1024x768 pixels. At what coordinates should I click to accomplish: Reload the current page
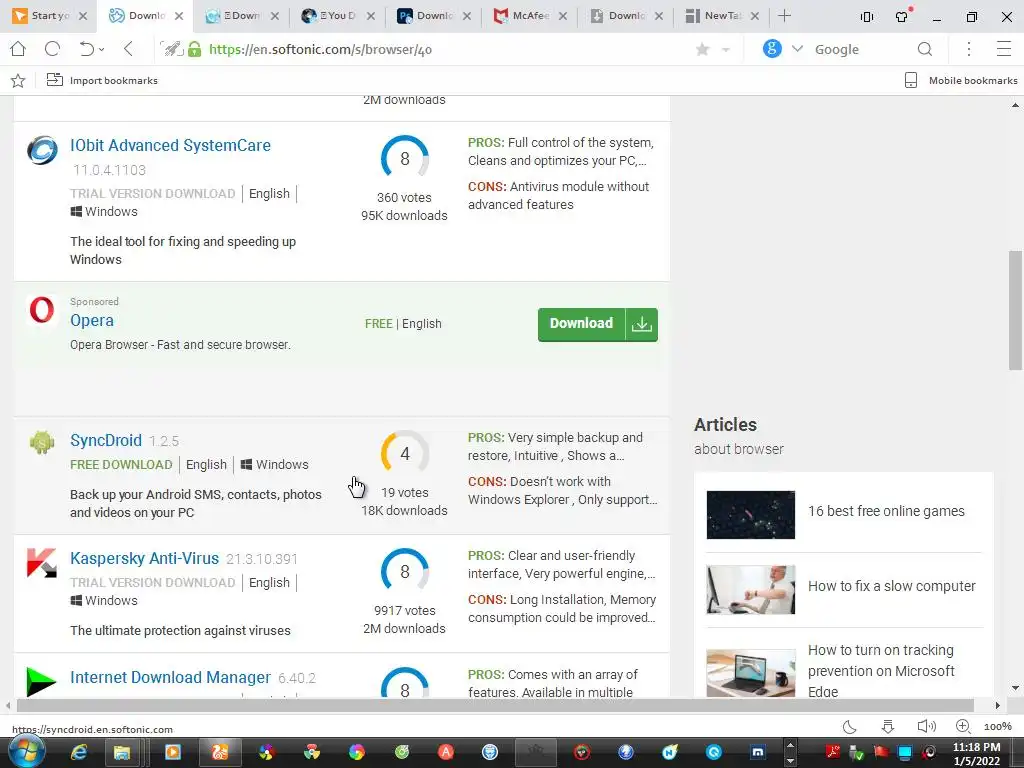(x=52, y=49)
